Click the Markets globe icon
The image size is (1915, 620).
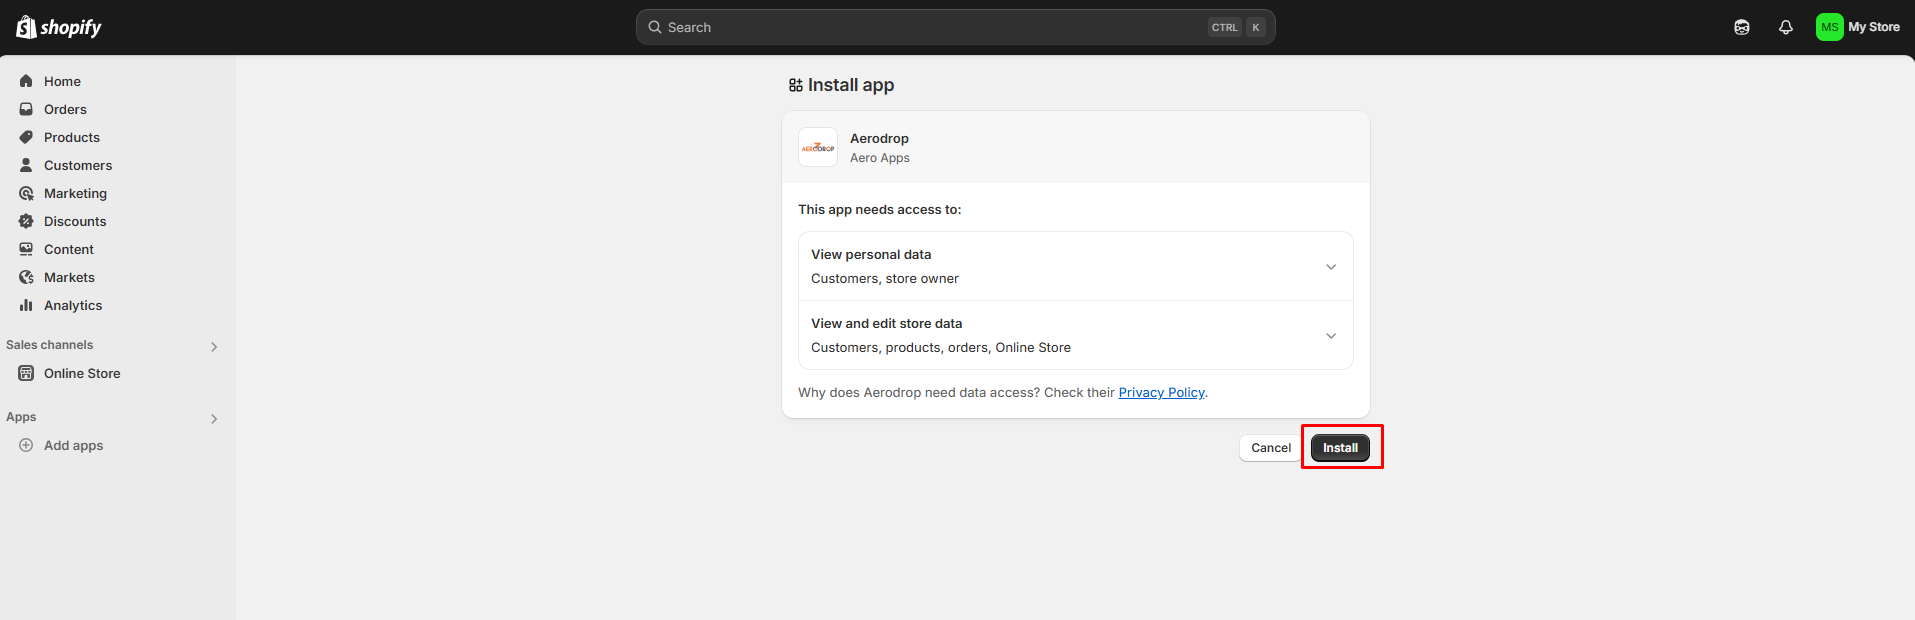tap(26, 277)
